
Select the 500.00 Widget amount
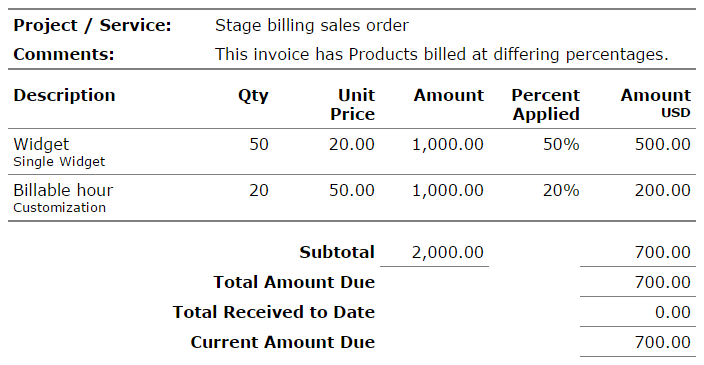[x=663, y=144]
